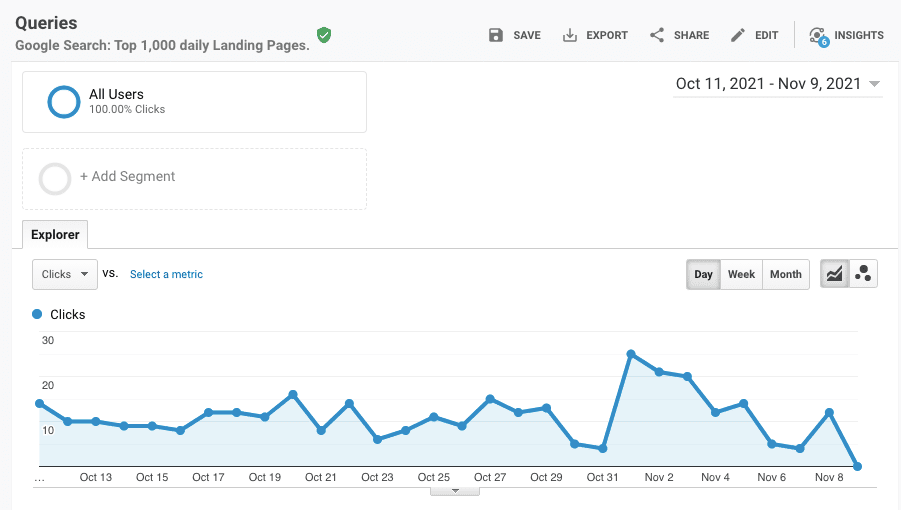Viewport: 901px width, 510px height.
Task: Click the Nov 2 data point
Action: click(x=659, y=372)
